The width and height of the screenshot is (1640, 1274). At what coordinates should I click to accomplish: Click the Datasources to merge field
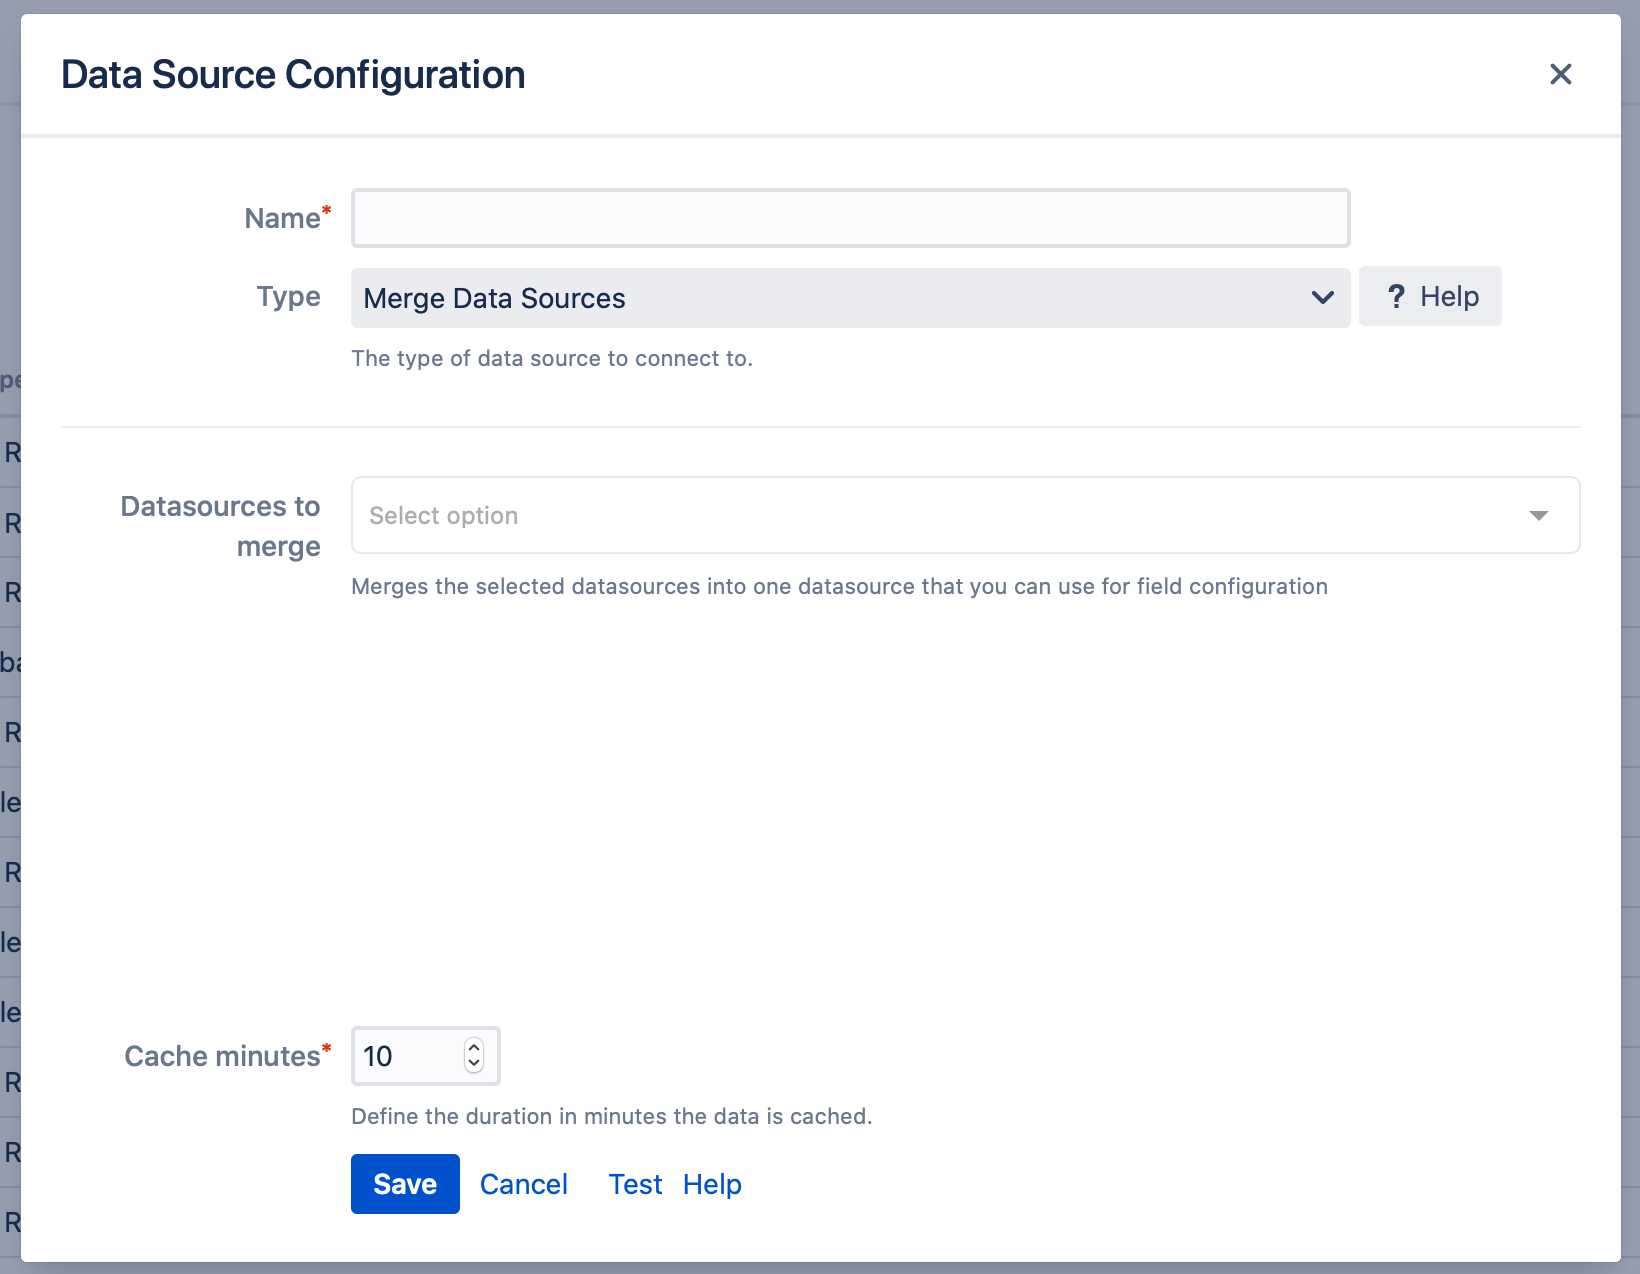(x=900, y=515)
